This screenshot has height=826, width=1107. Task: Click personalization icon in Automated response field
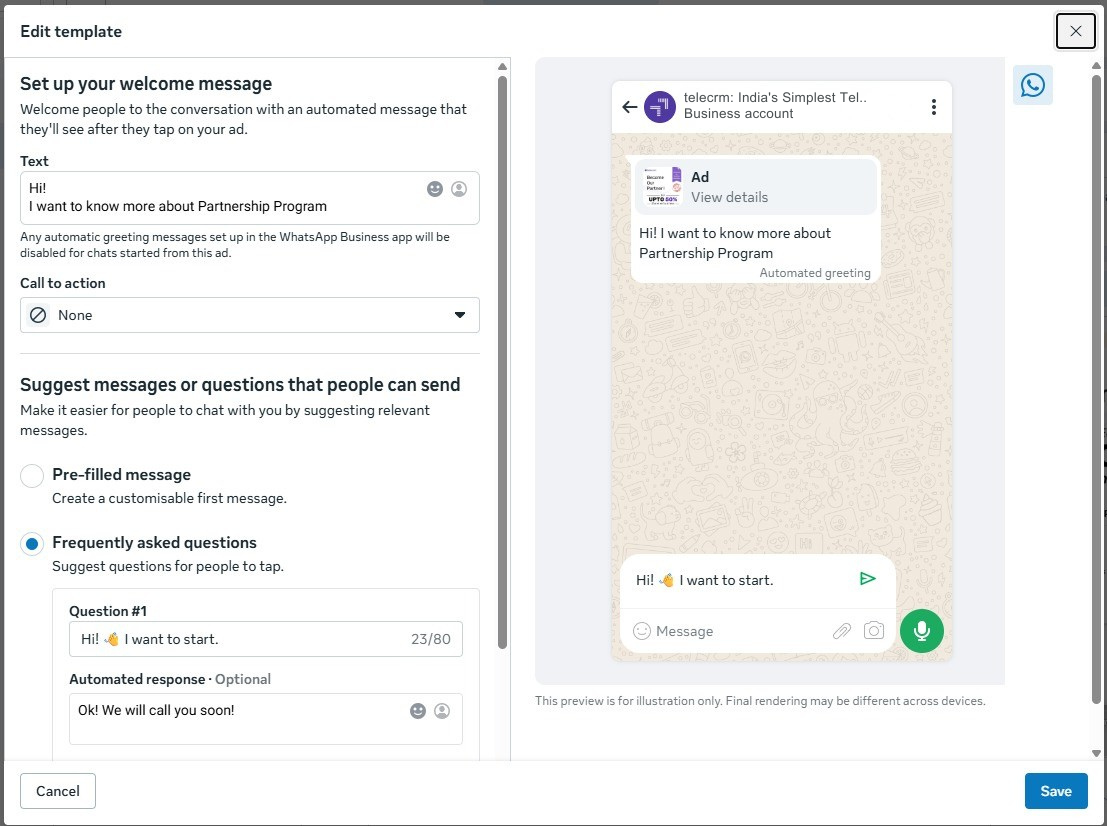point(441,710)
